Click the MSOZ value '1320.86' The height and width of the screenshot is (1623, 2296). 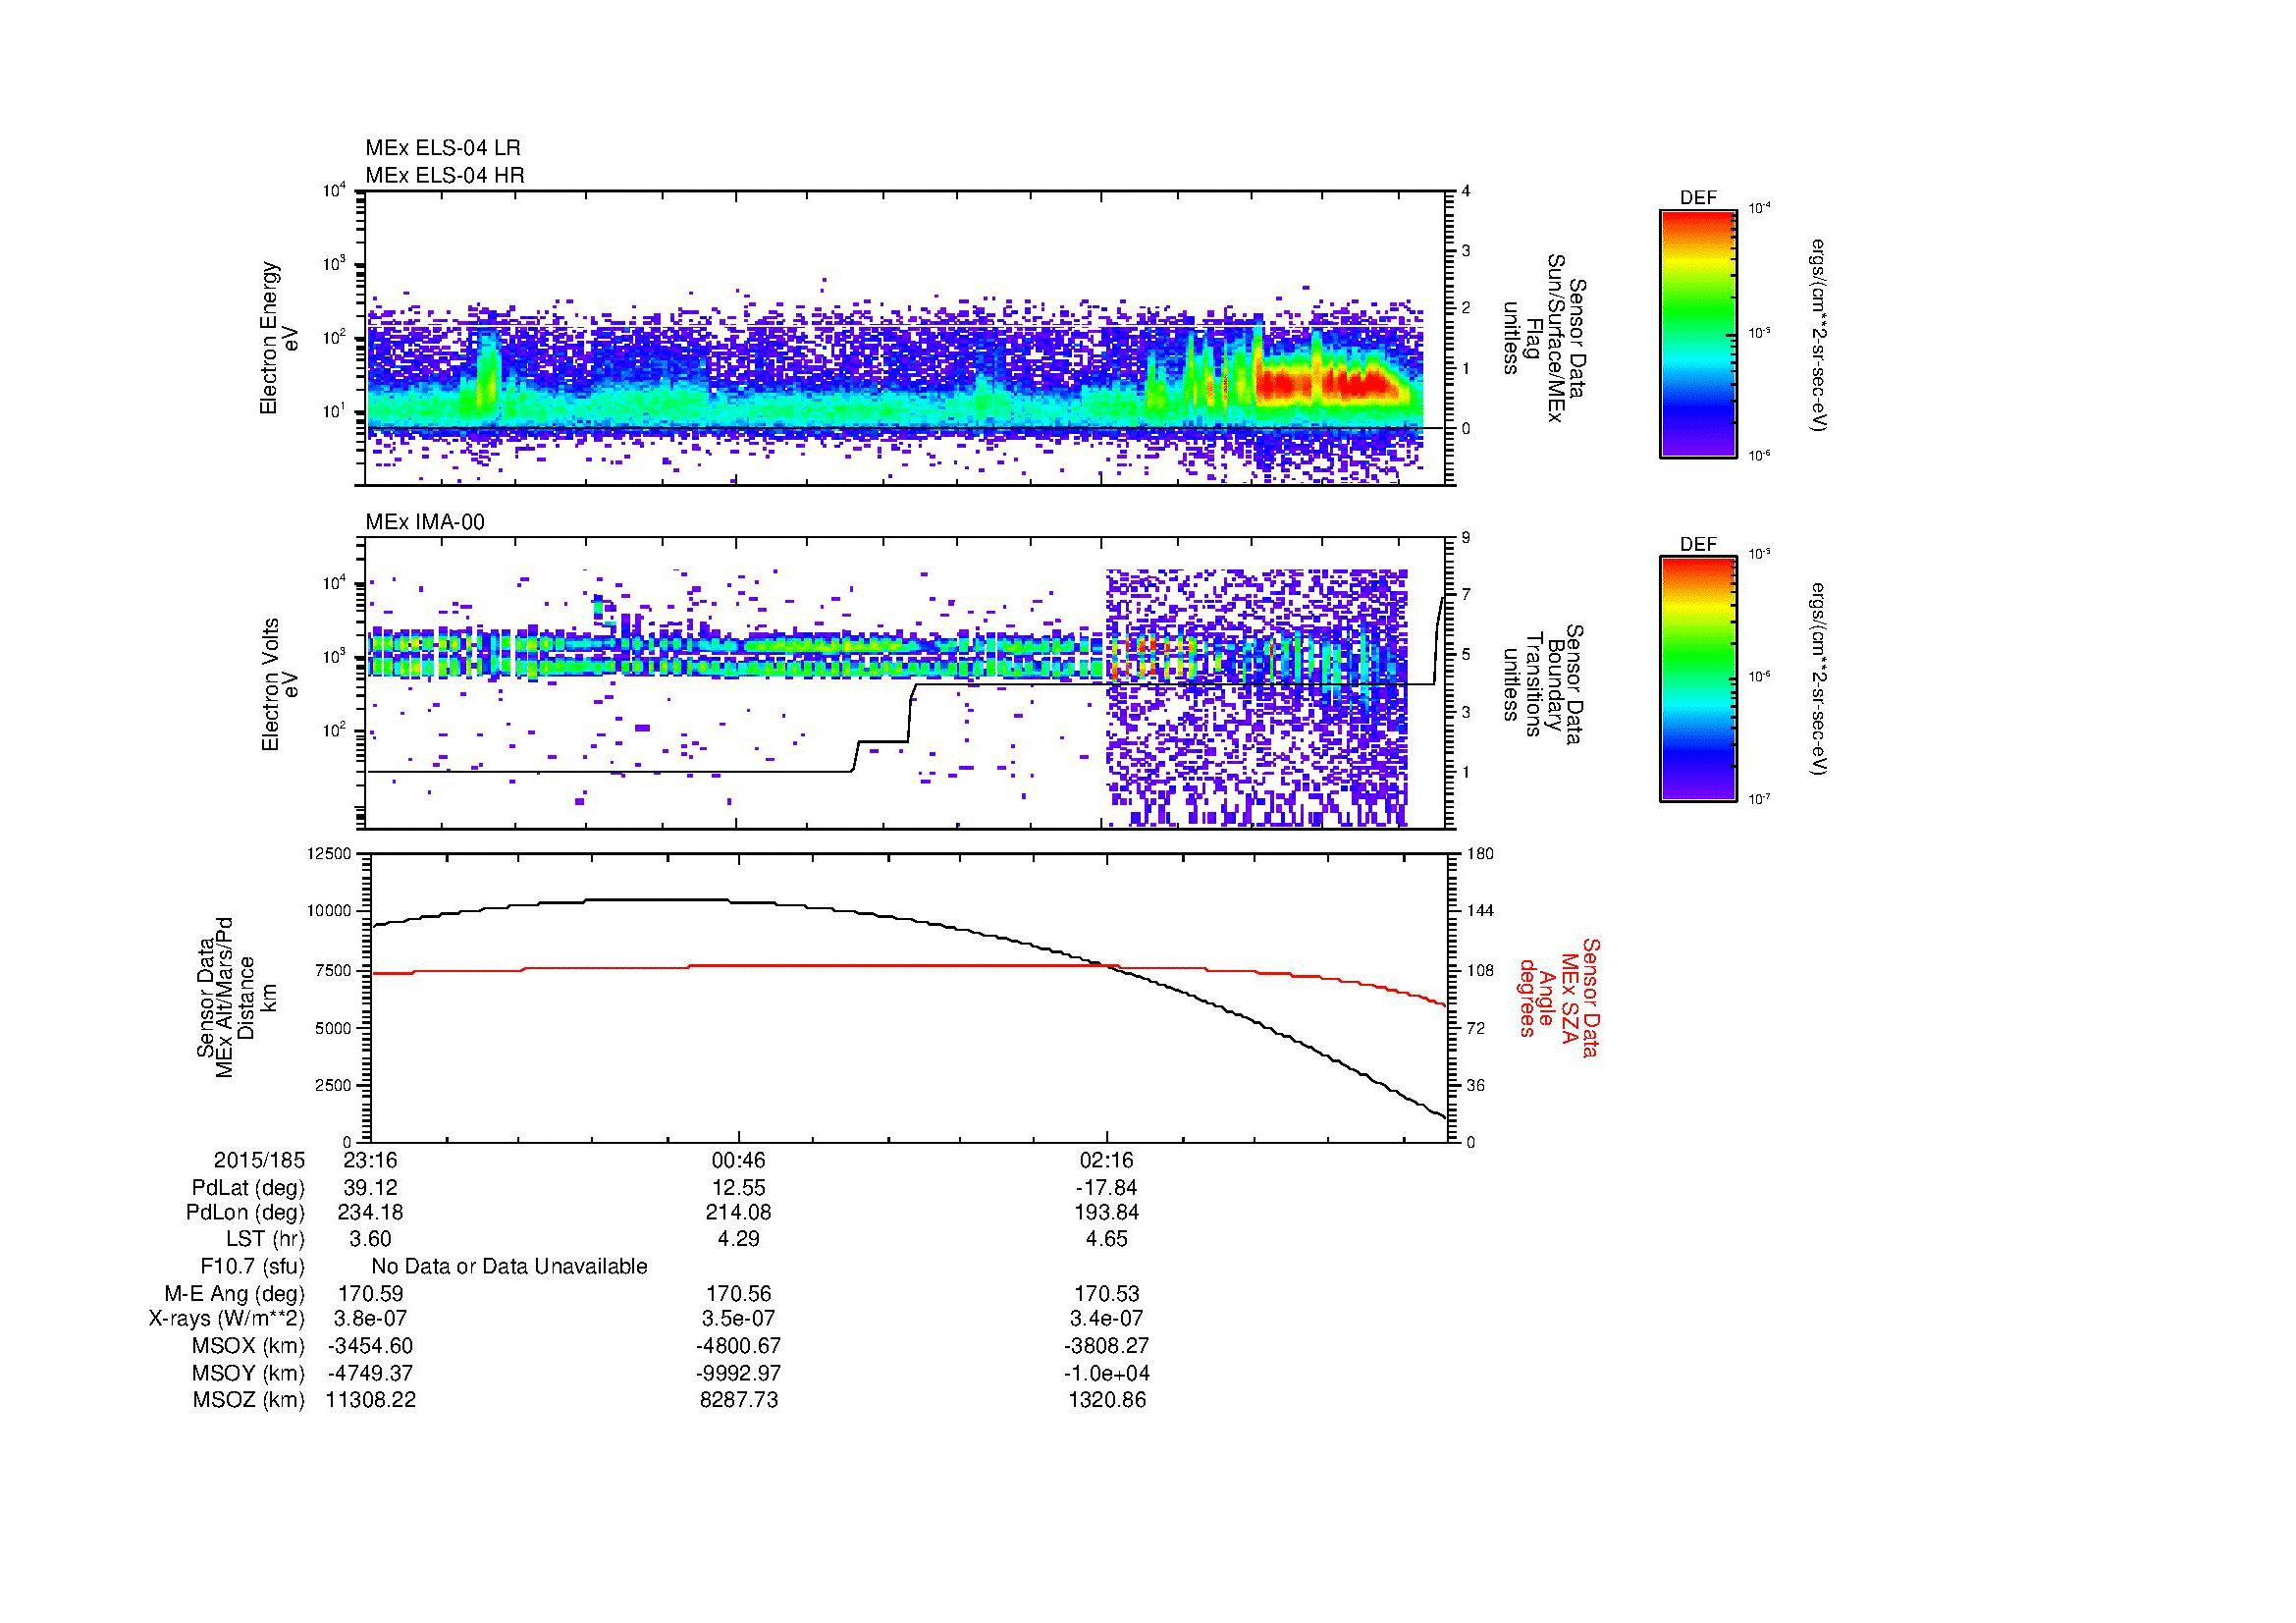(1106, 1400)
